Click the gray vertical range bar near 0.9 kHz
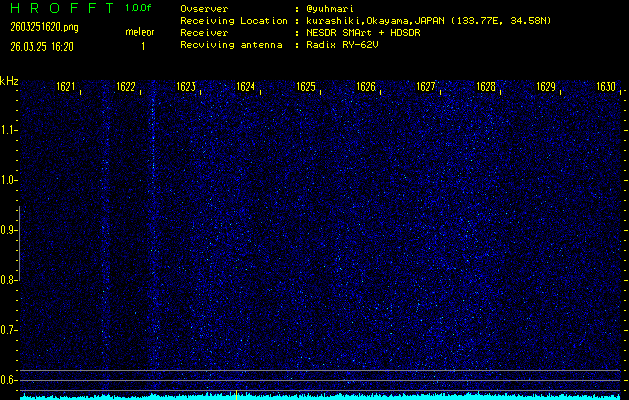This screenshot has width=629, height=400. tap(20, 243)
